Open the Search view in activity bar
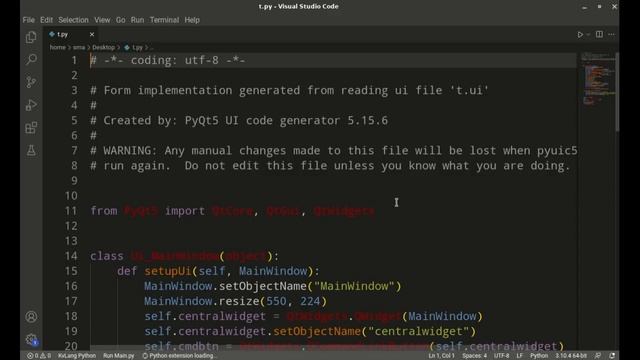This screenshot has height=360, width=640. [31, 60]
